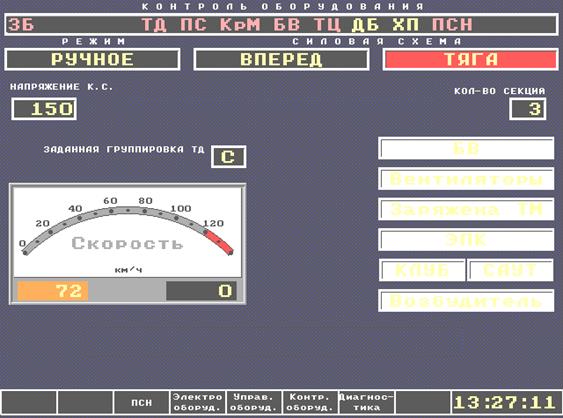Image resolution: width=563 pixels, height=418 pixels.
Task: Select the ВПЕРЕД direction field
Action: 281,59
